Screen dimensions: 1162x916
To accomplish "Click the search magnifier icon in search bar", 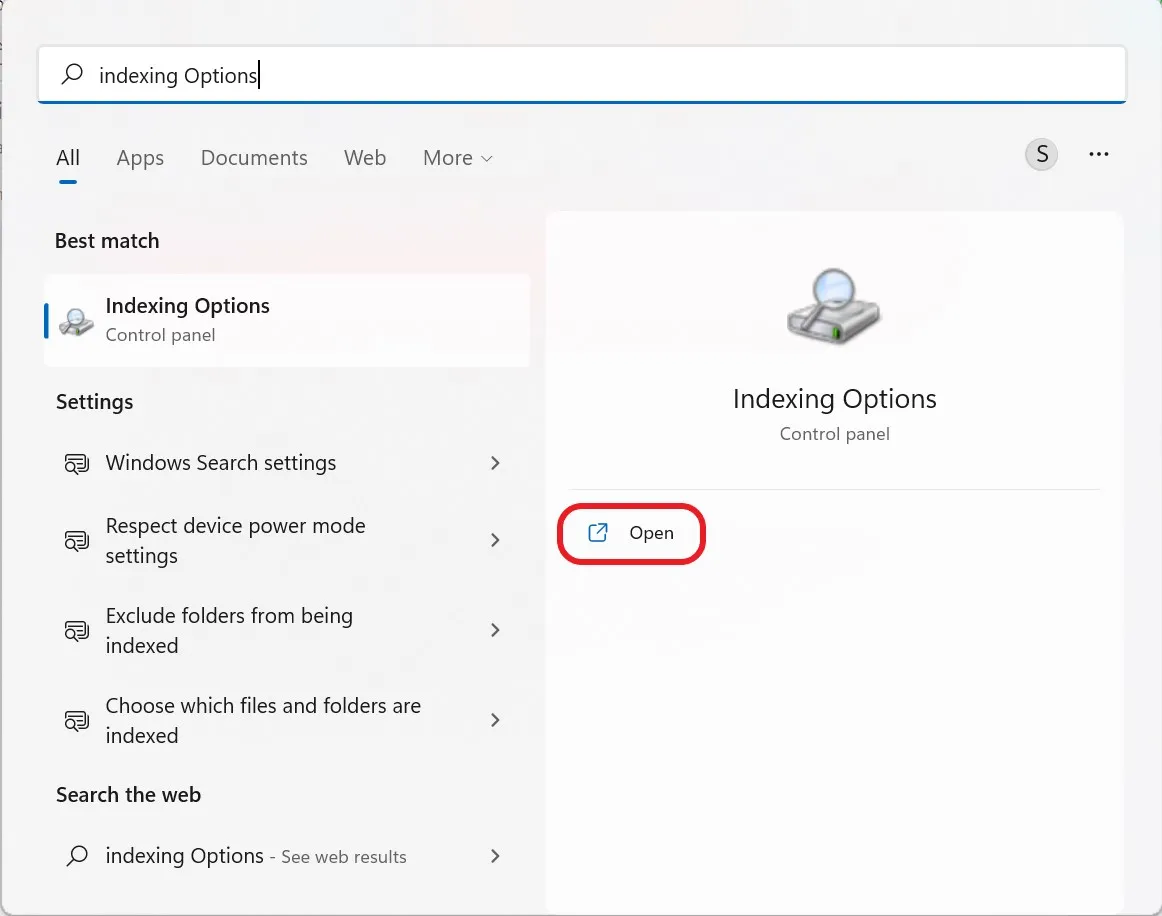I will click(72, 74).
